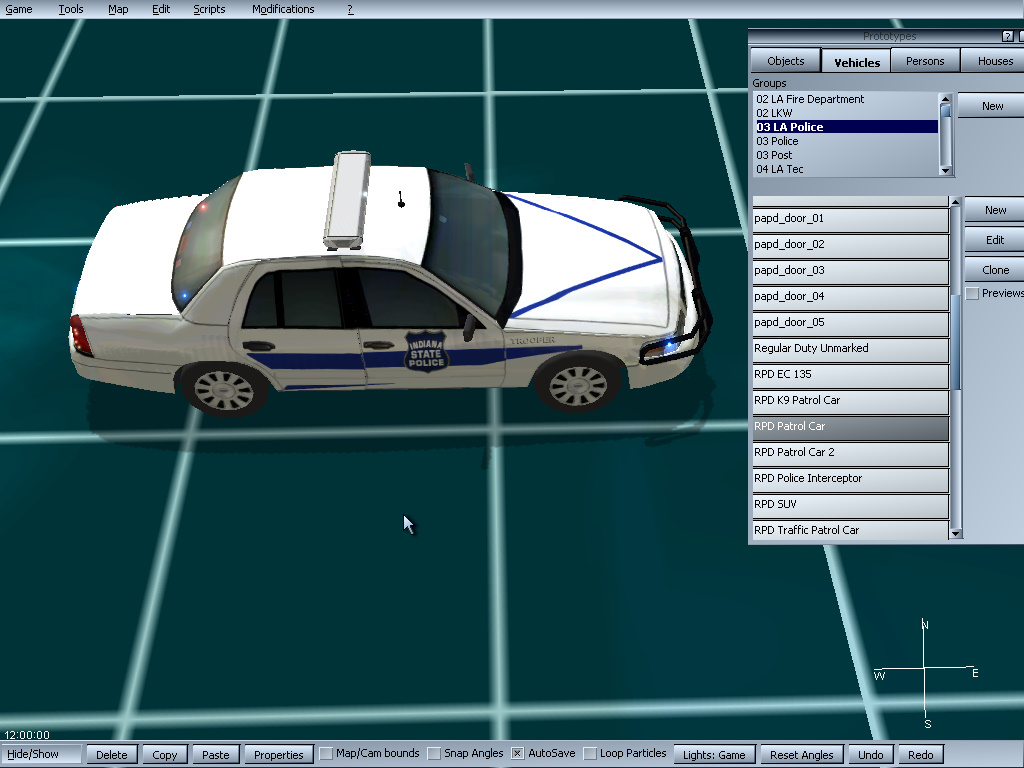
Task: Enable Snap Angles checkbox
Action: tap(434, 754)
